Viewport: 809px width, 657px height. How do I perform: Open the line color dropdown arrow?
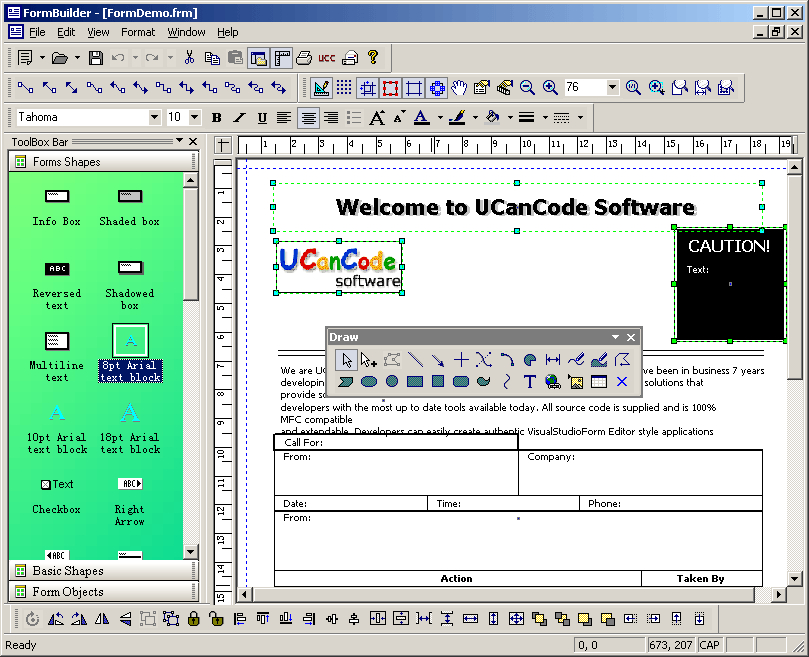click(x=475, y=118)
